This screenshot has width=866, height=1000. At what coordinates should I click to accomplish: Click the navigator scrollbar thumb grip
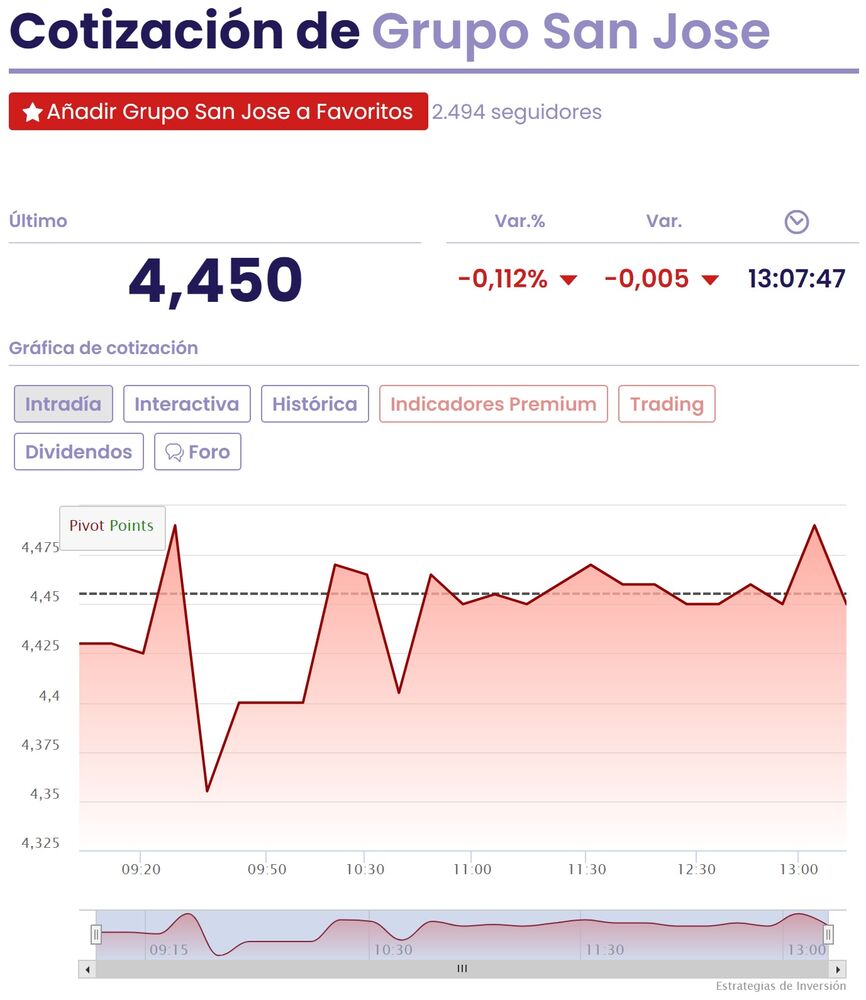pyautogui.click(x=462, y=969)
